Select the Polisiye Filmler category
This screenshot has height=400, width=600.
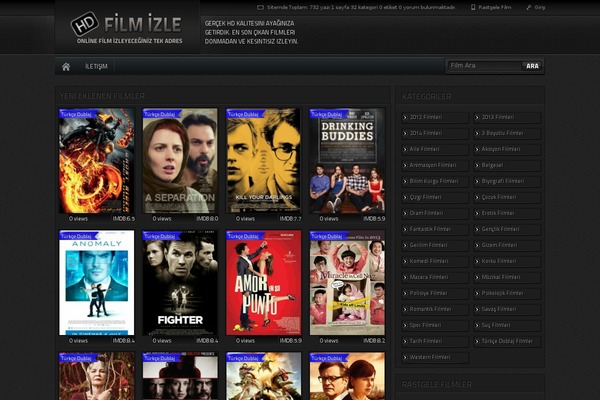pyautogui.click(x=435, y=293)
